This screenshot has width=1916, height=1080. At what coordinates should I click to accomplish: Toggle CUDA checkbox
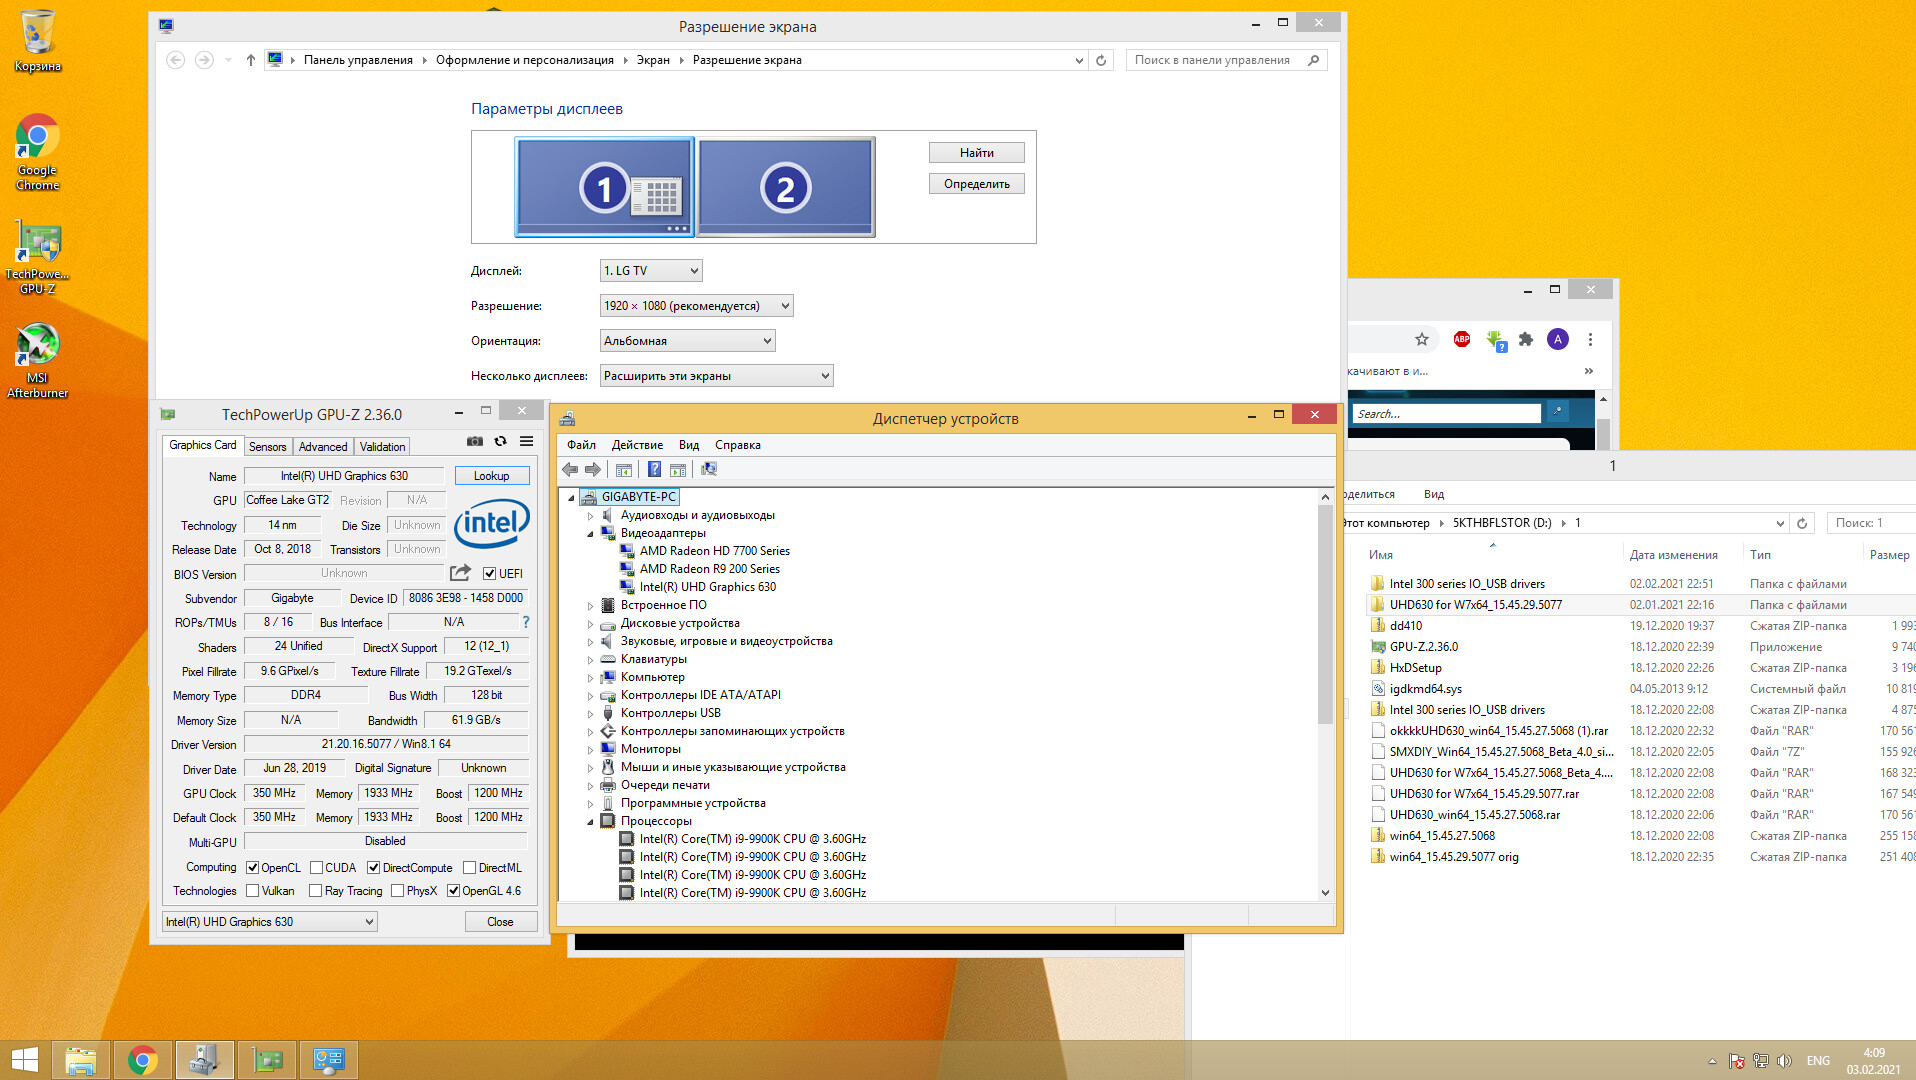pos(316,868)
